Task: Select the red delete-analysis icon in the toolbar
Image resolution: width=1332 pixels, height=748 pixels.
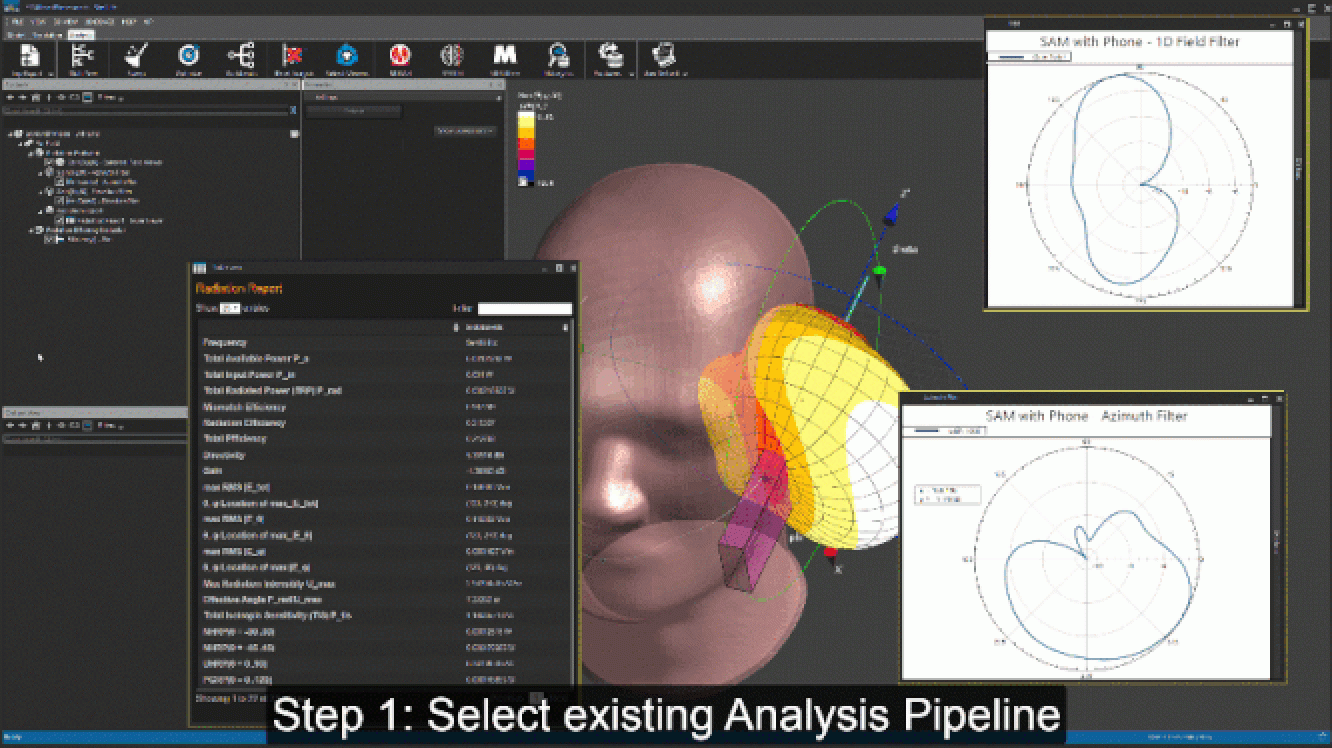Action: pos(292,55)
